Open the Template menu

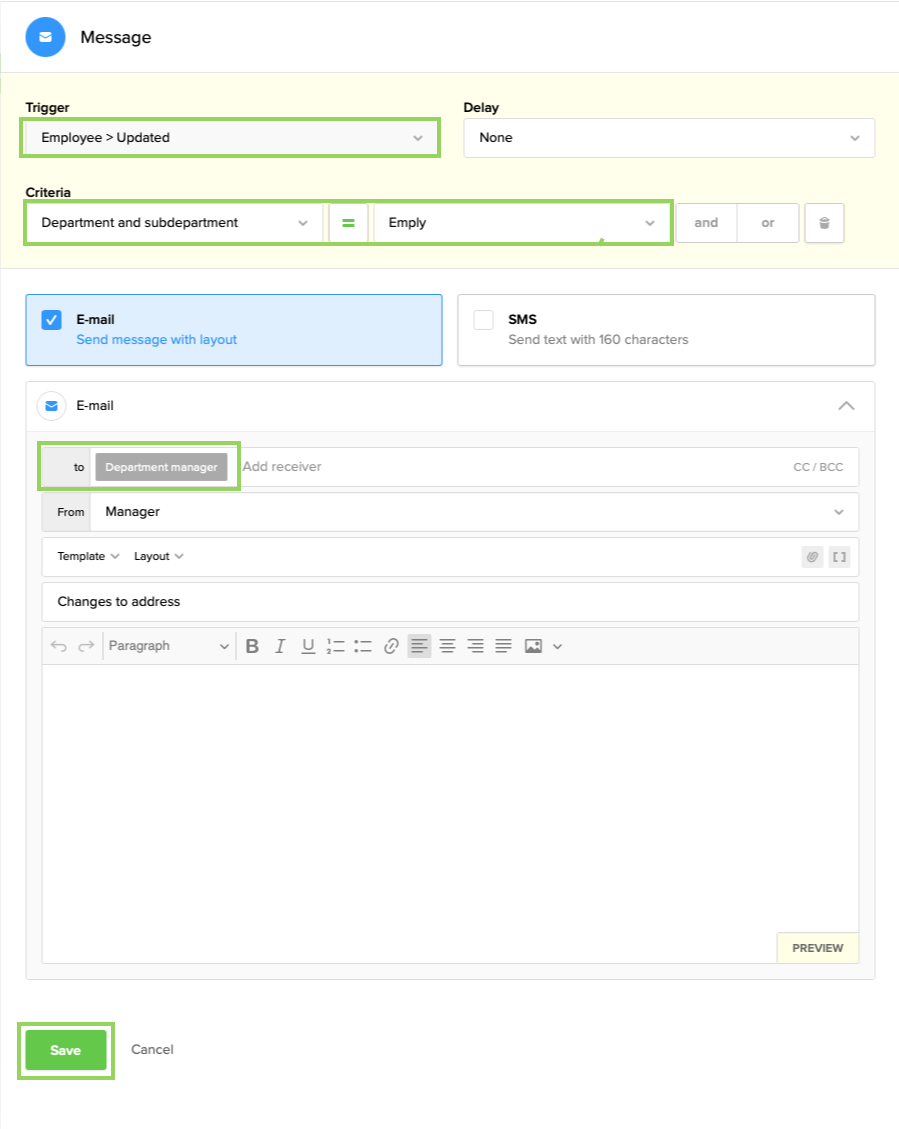[88, 557]
